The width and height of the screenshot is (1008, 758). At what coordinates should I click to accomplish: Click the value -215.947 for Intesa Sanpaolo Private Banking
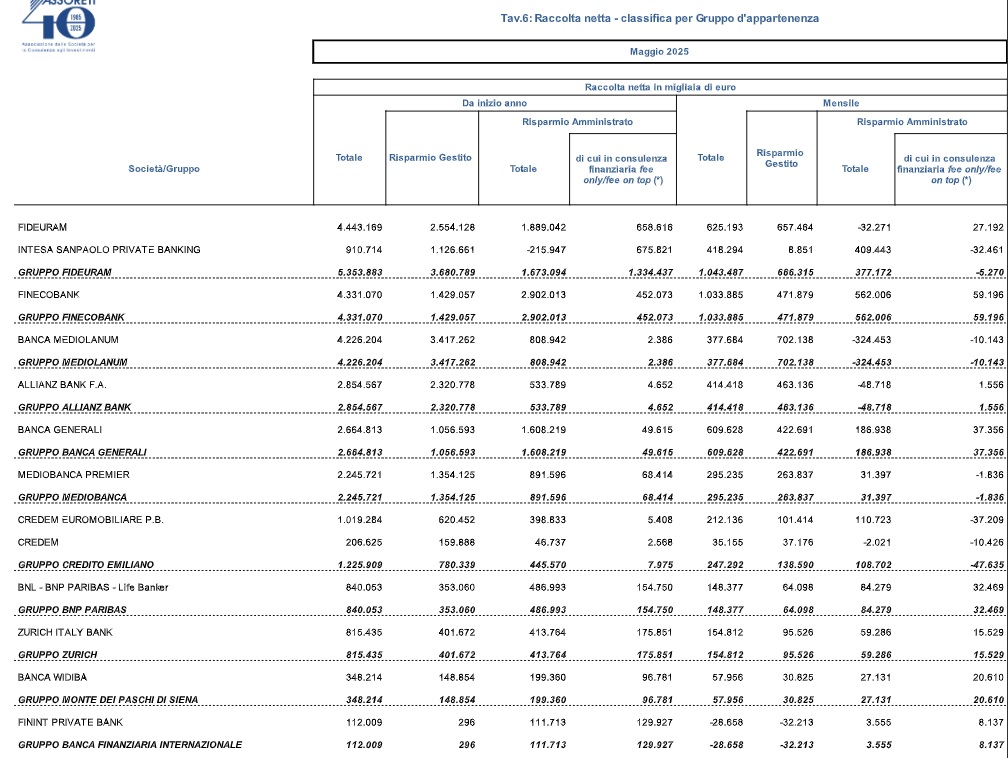pos(546,250)
